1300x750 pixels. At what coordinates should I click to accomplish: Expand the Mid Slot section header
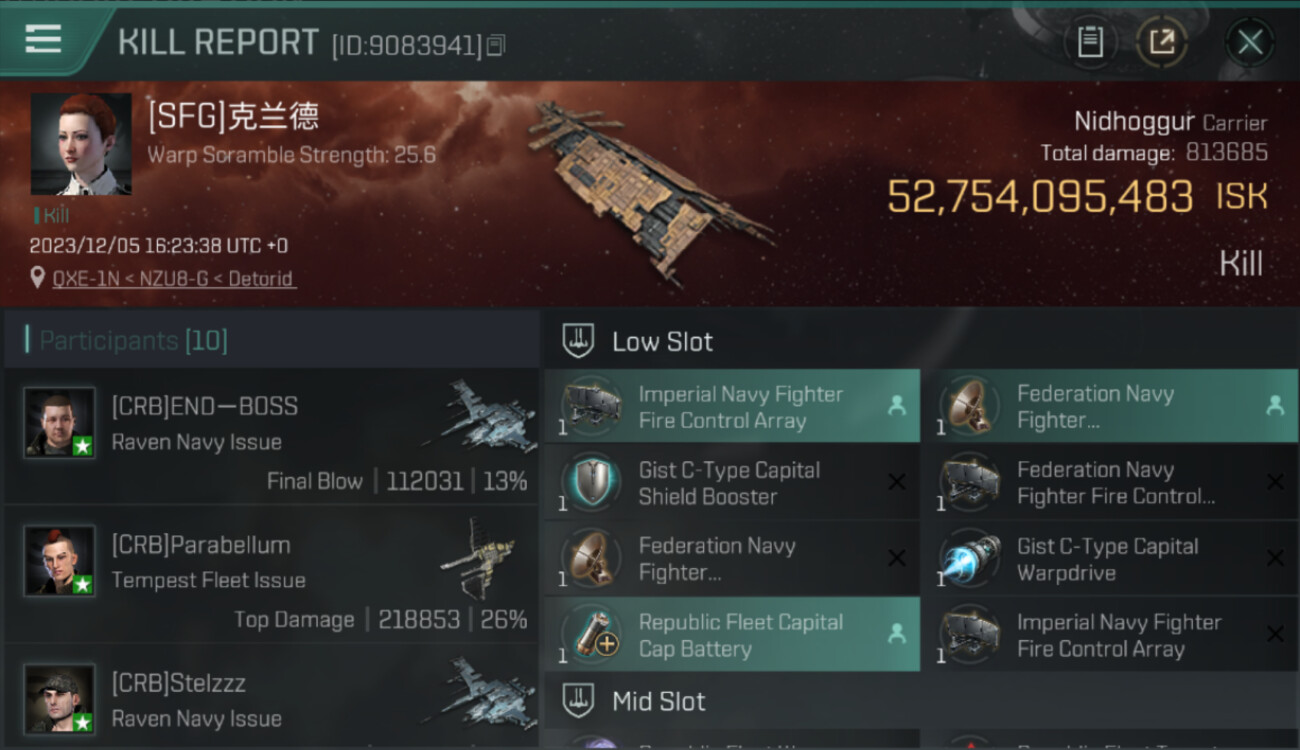click(920, 701)
